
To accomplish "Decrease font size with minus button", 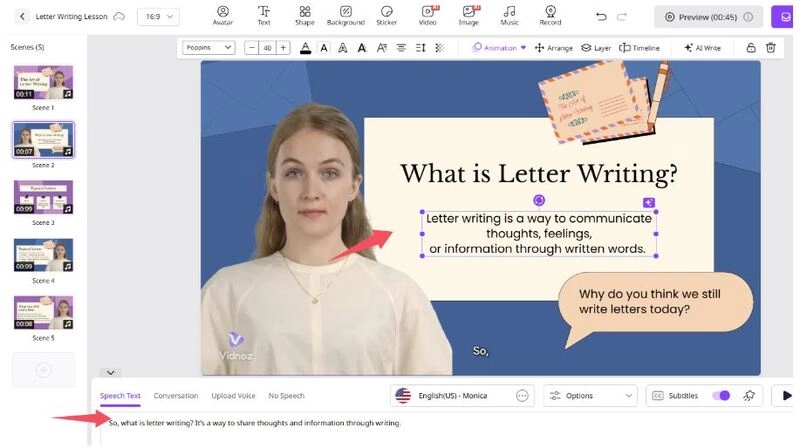I will [251, 48].
